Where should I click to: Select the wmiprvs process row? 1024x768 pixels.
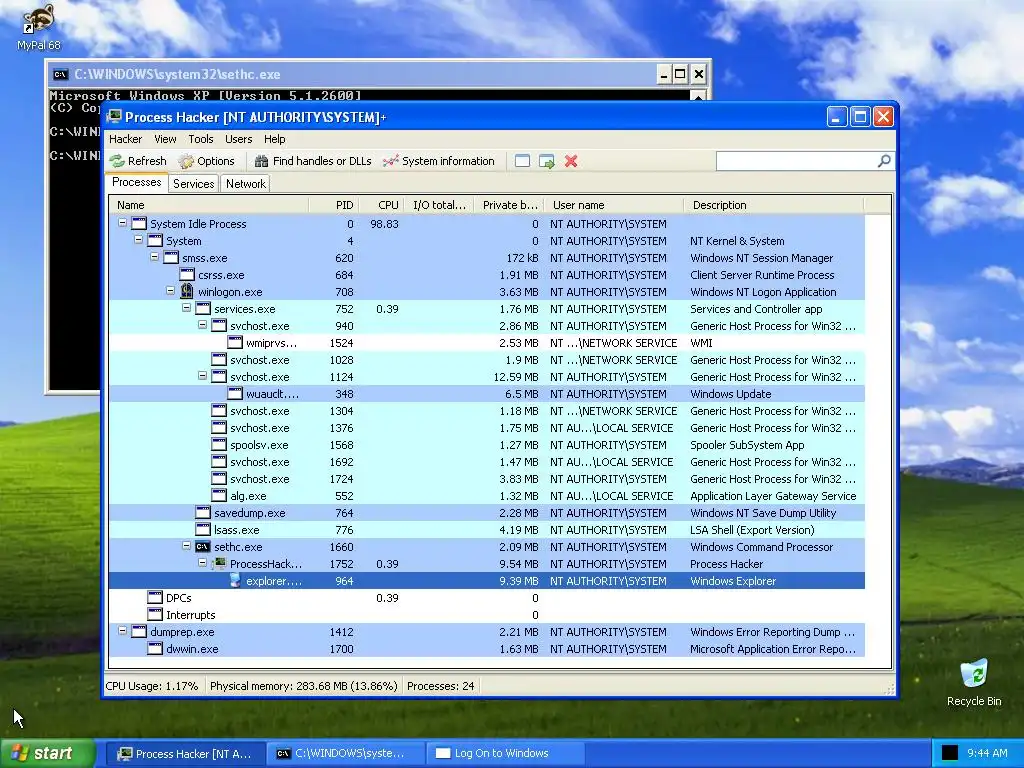tap(487, 343)
